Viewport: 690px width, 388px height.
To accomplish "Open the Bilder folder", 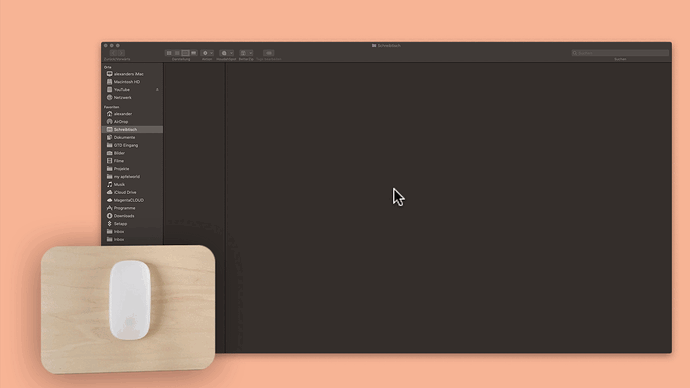I will coord(132,154).
